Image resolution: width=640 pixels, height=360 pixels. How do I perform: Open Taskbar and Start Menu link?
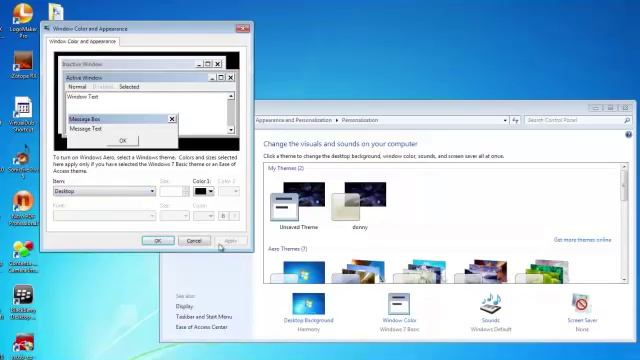[204, 317]
